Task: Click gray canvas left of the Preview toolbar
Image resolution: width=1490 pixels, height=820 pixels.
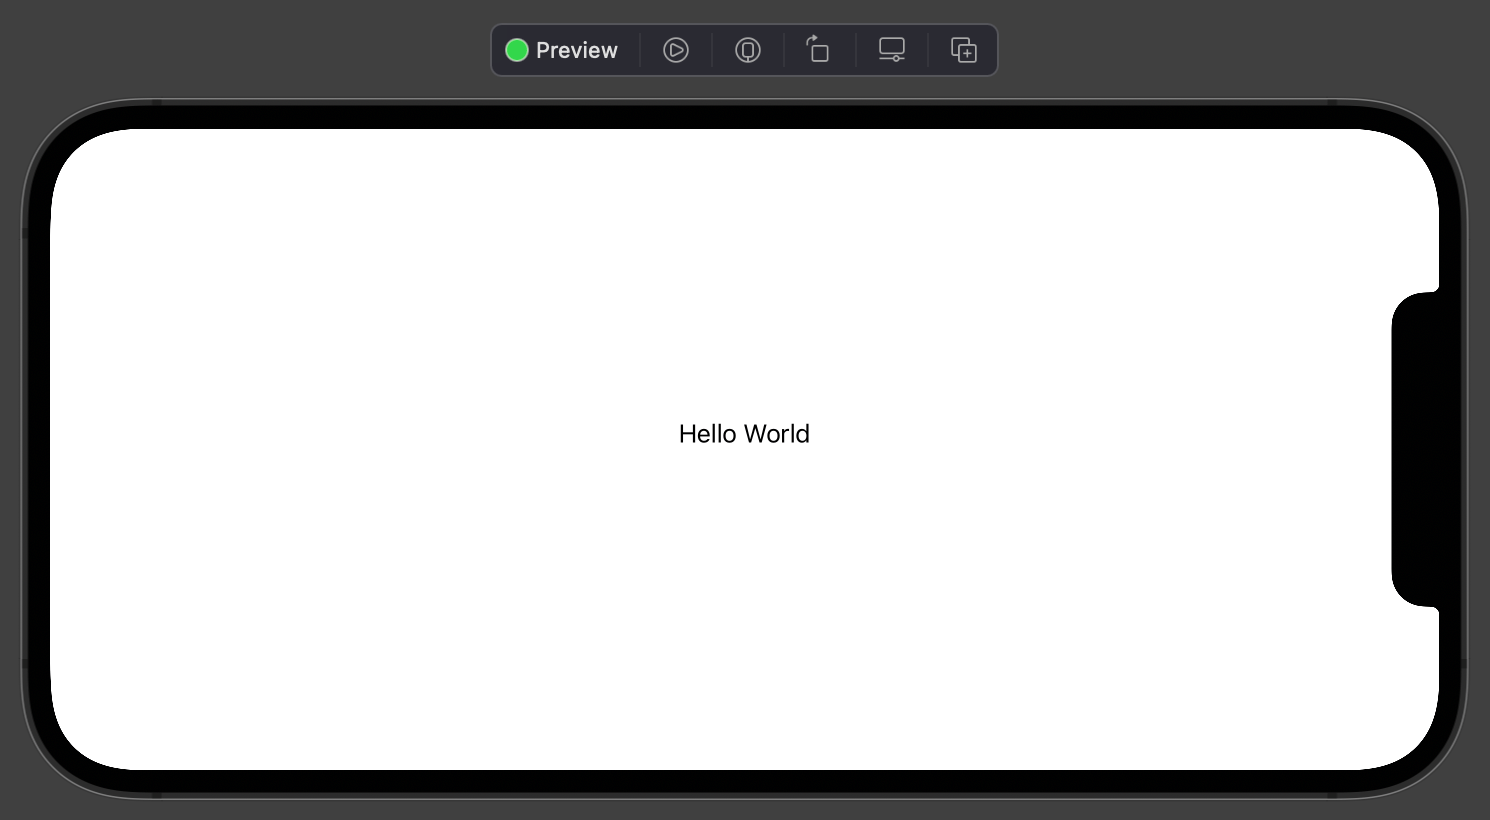Action: click(250, 50)
